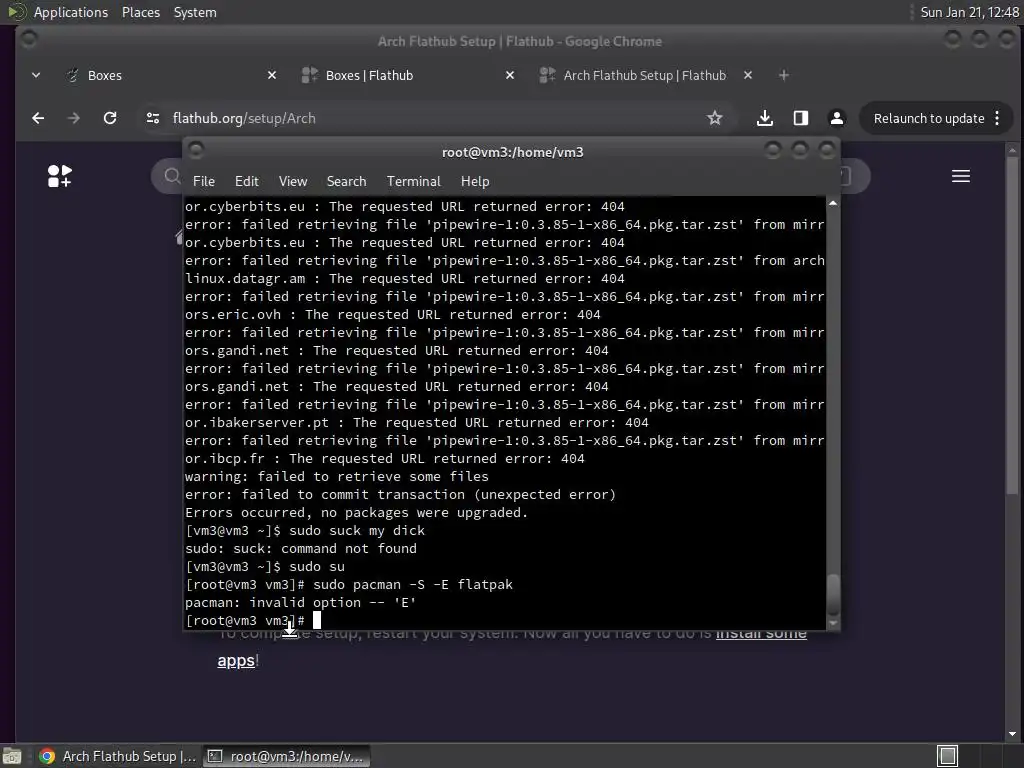Viewport: 1024px width, 768px height.
Task: Click show desktop icon in bottom panel
Action: coord(12,756)
